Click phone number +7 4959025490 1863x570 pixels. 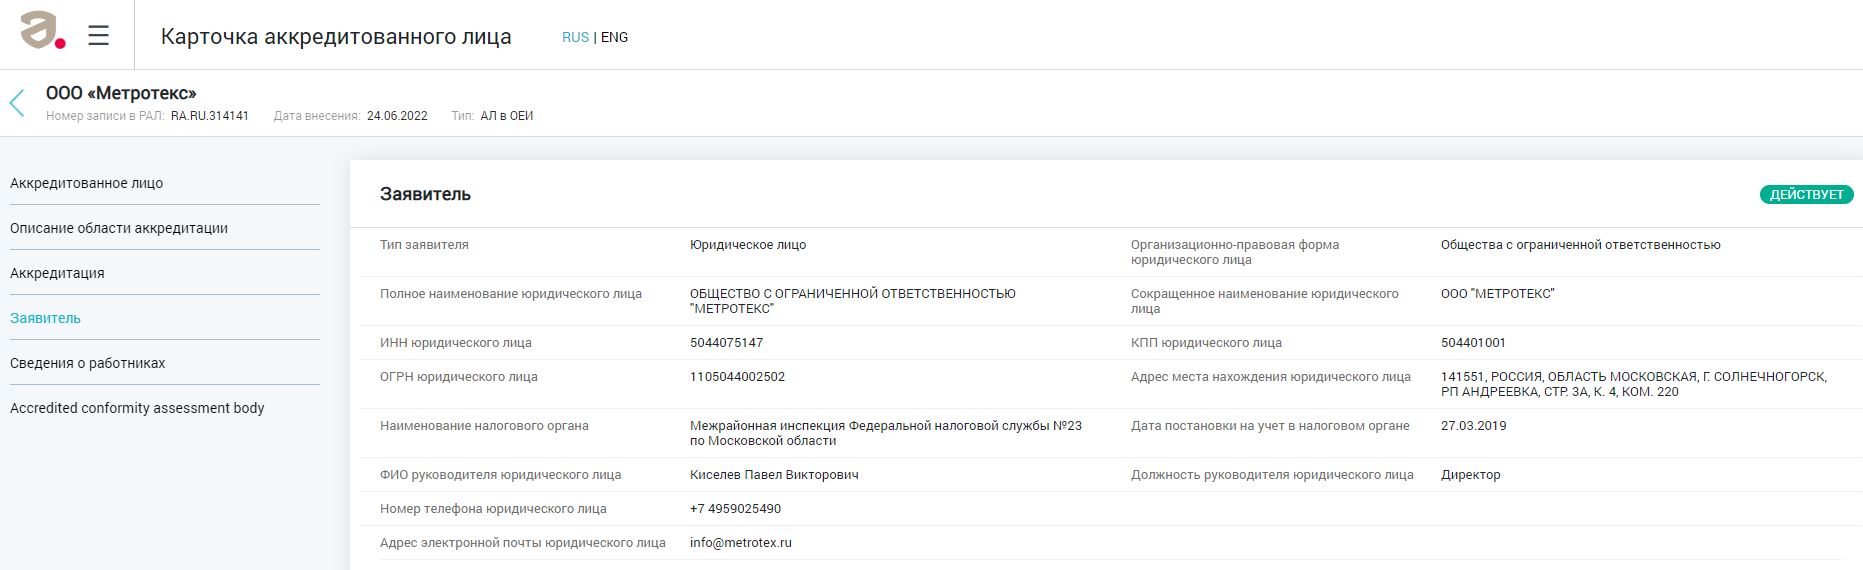coord(735,509)
